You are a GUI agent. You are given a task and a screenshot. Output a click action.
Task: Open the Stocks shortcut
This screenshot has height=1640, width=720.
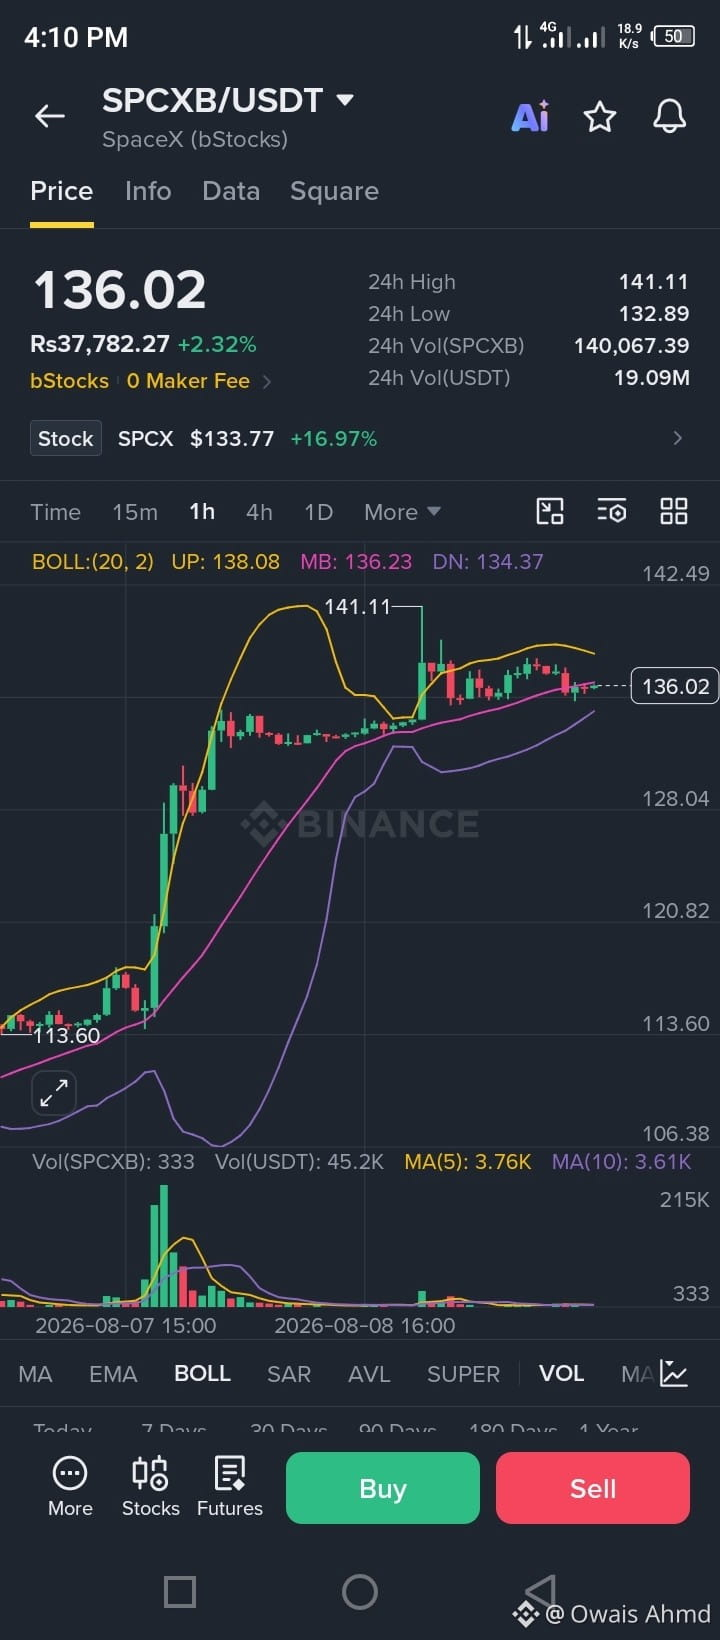point(150,1488)
